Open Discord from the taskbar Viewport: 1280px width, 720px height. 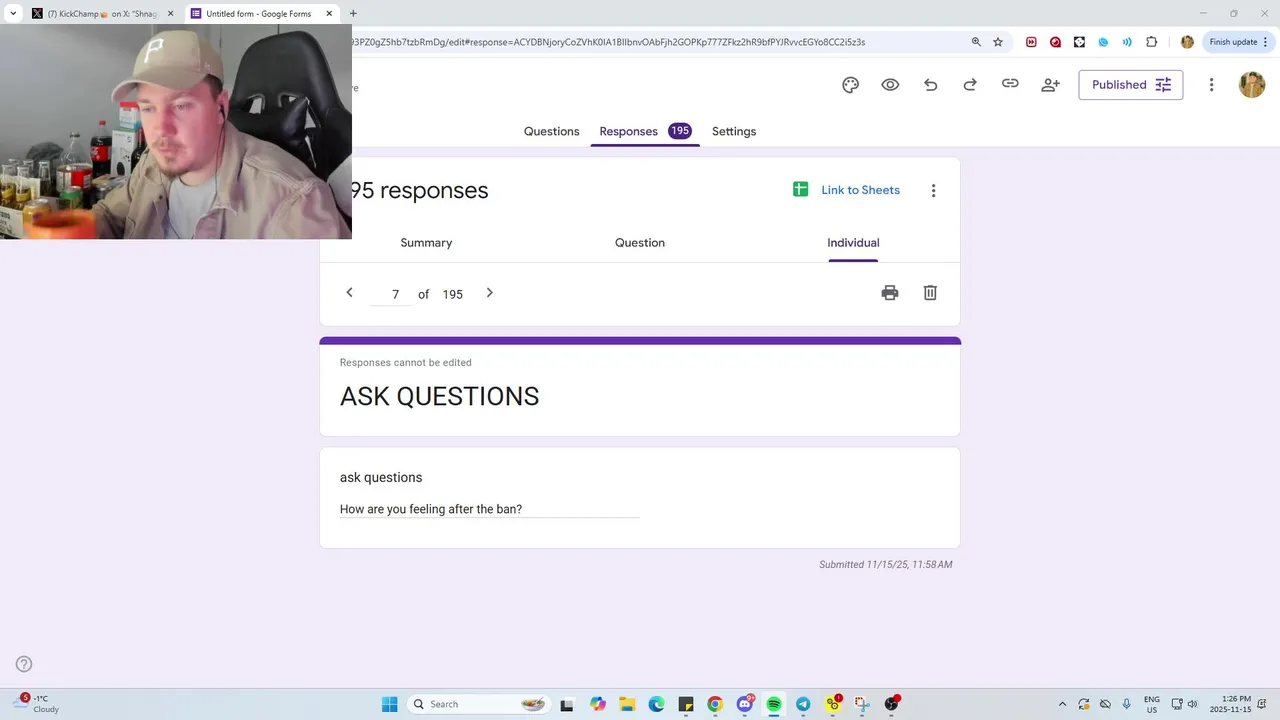745,704
